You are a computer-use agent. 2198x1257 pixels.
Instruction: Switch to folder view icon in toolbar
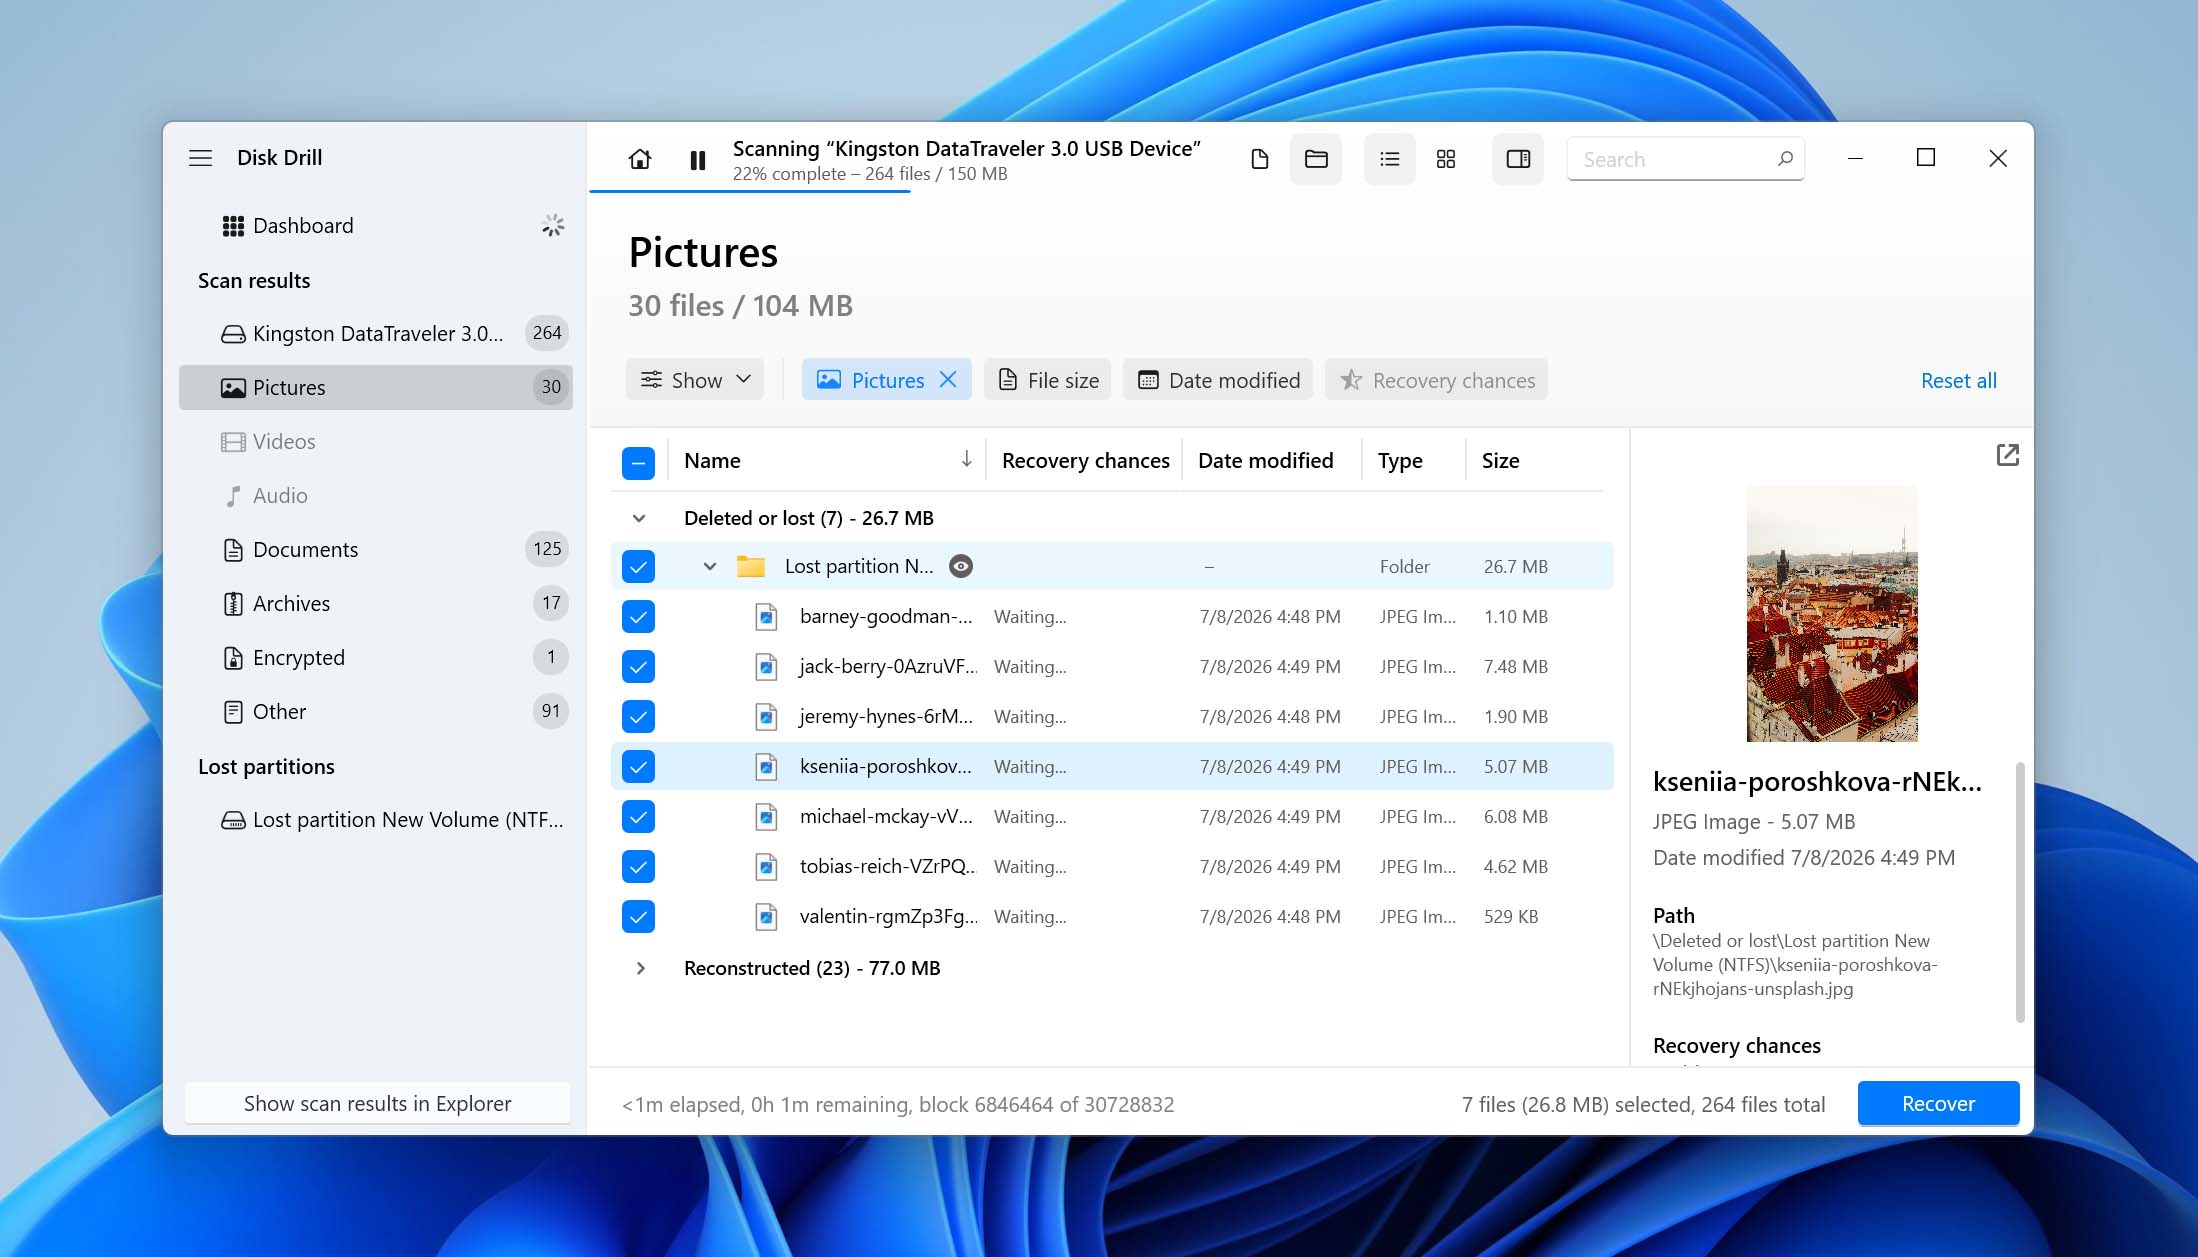[x=1316, y=159]
